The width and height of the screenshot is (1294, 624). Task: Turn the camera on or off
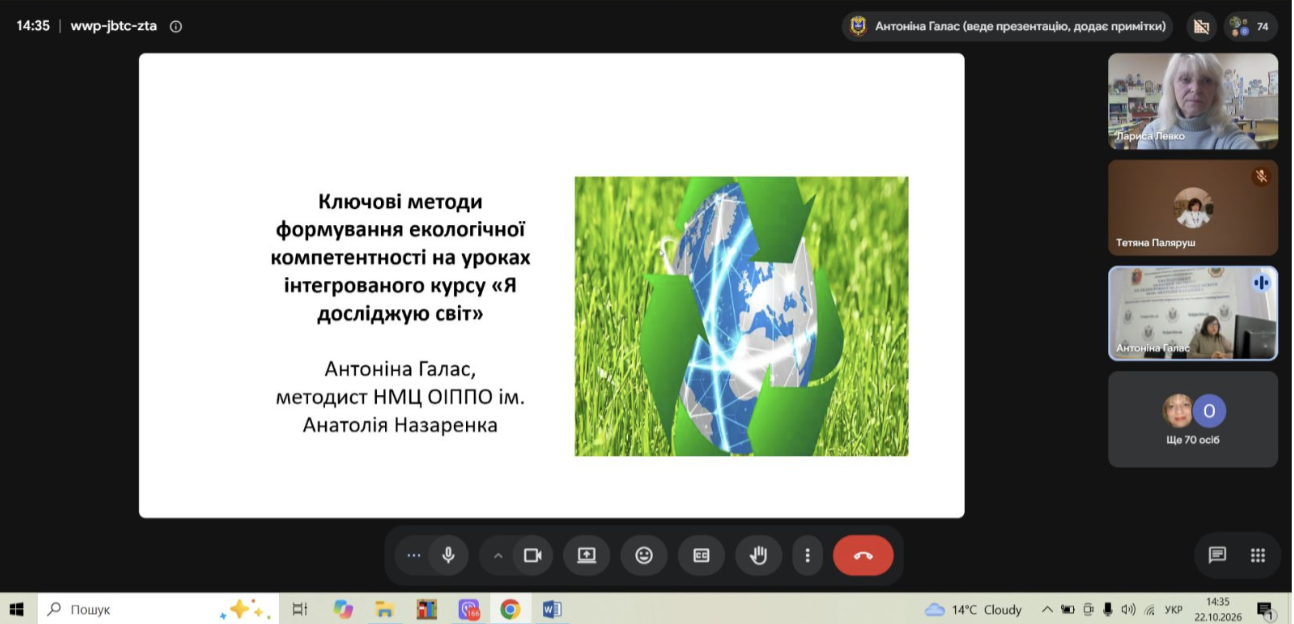tap(532, 555)
